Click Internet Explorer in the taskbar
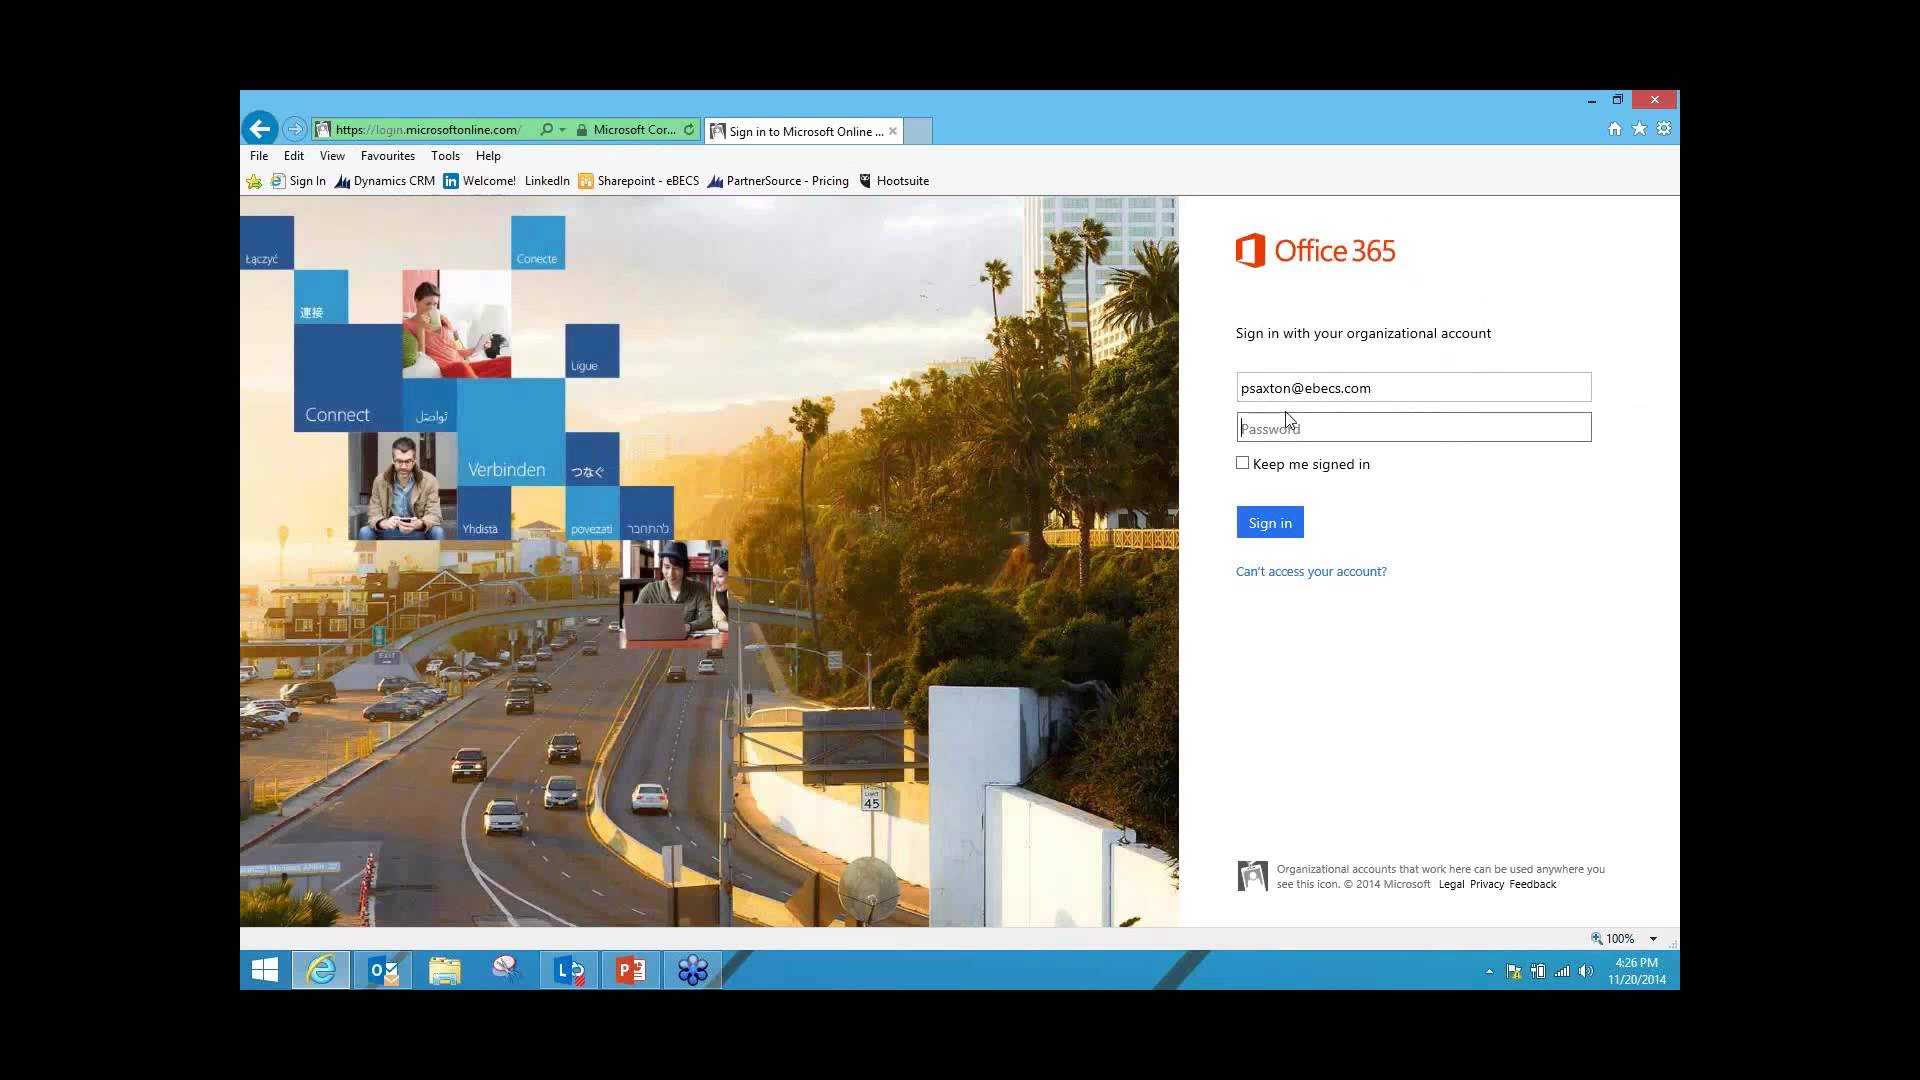Image resolution: width=1920 pixels, height=1080 pixels. (x=321, y=970)
